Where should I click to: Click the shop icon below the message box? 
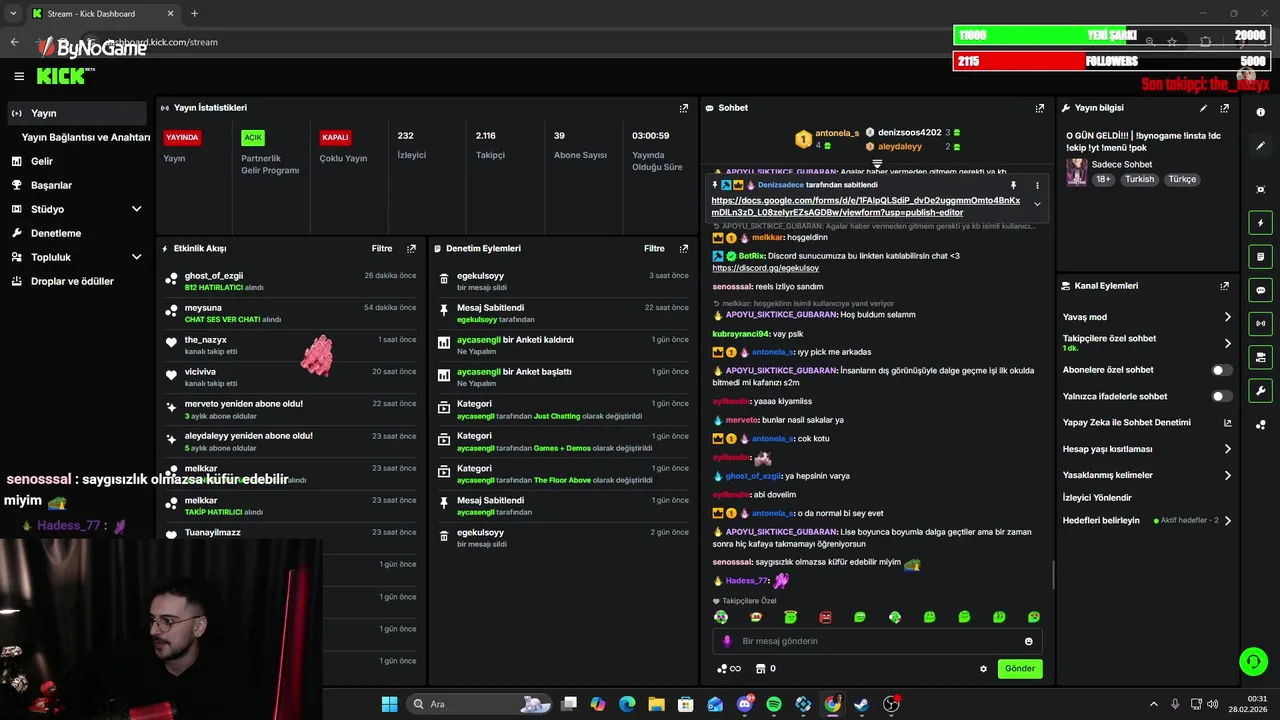coord(760,669)
